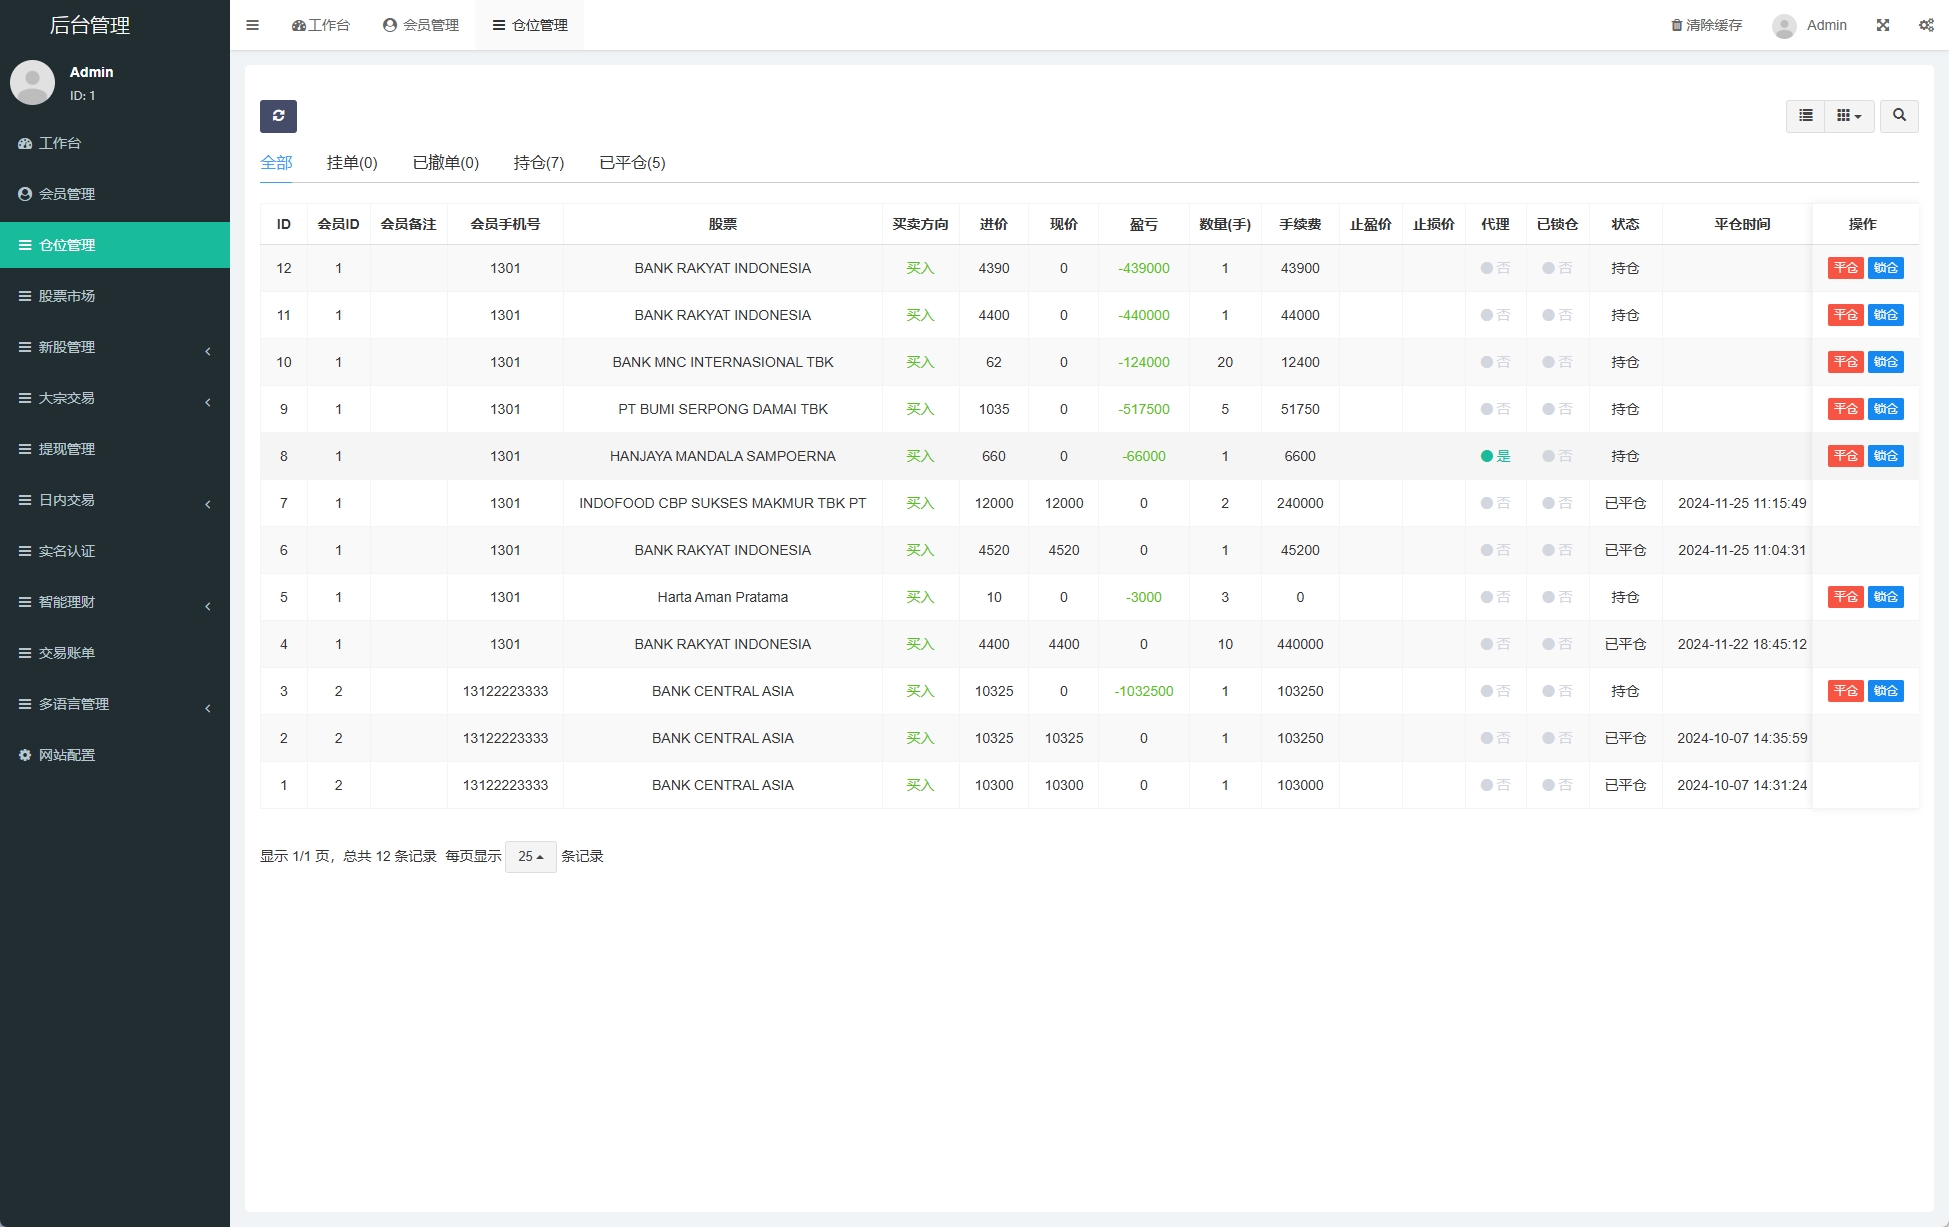Click the fullscreen icon in header
This screenshot has height=1227, width=1949.
[1883, 25]
